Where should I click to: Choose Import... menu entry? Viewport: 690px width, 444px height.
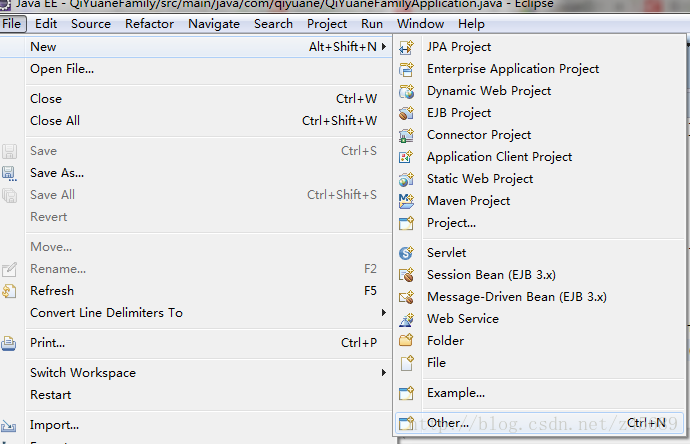coord(196,425)
